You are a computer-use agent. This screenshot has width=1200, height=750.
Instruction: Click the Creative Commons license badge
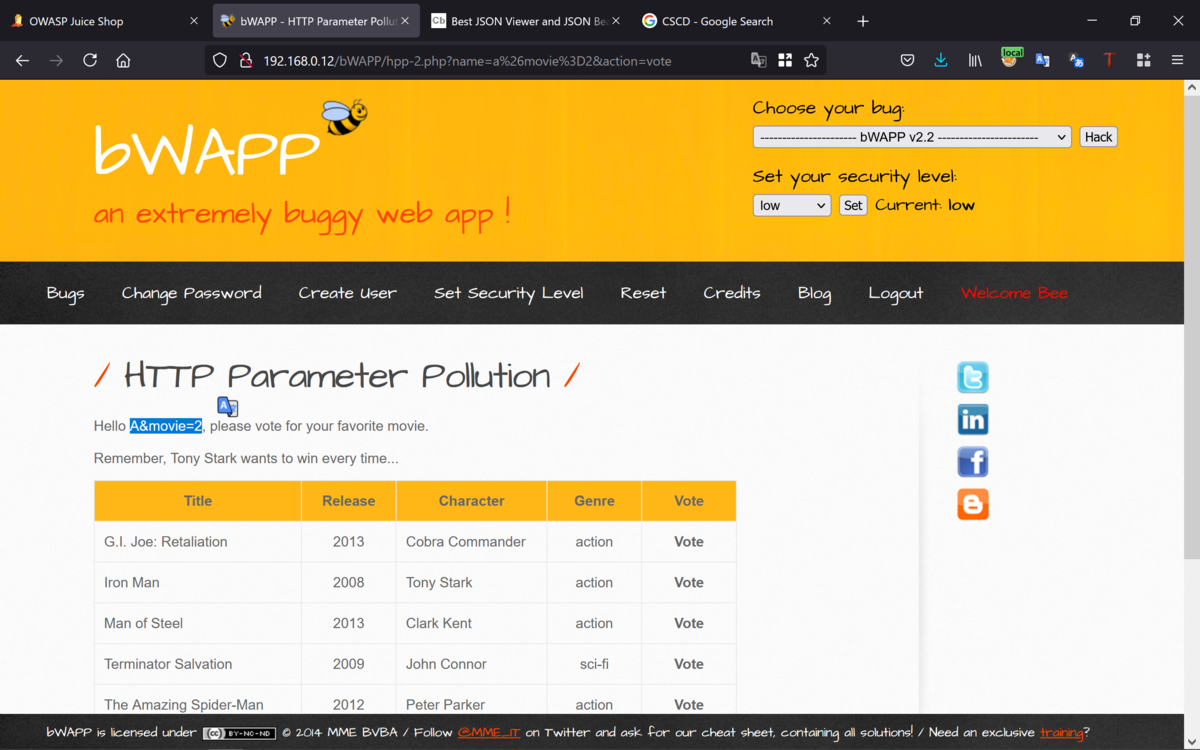[239, 733]
